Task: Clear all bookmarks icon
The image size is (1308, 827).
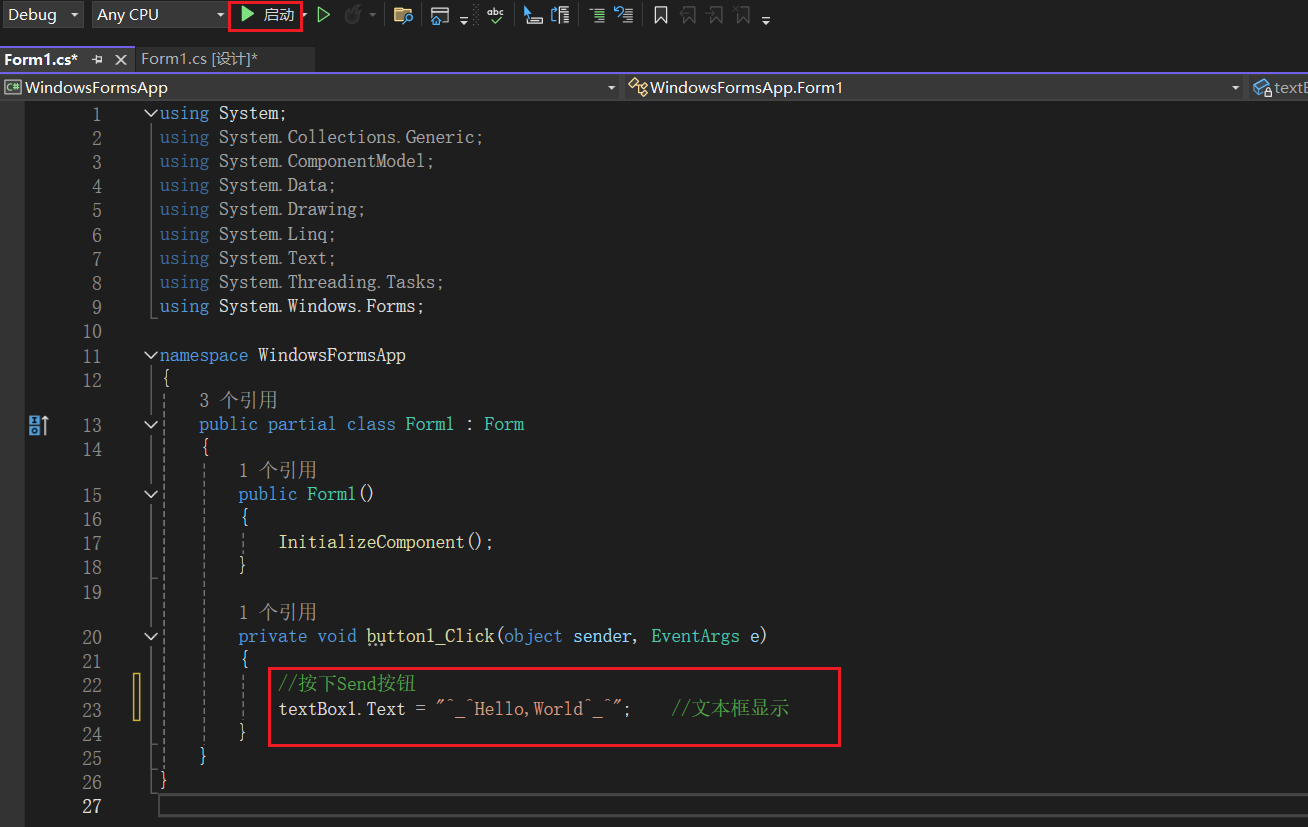Action: (741, 15)
